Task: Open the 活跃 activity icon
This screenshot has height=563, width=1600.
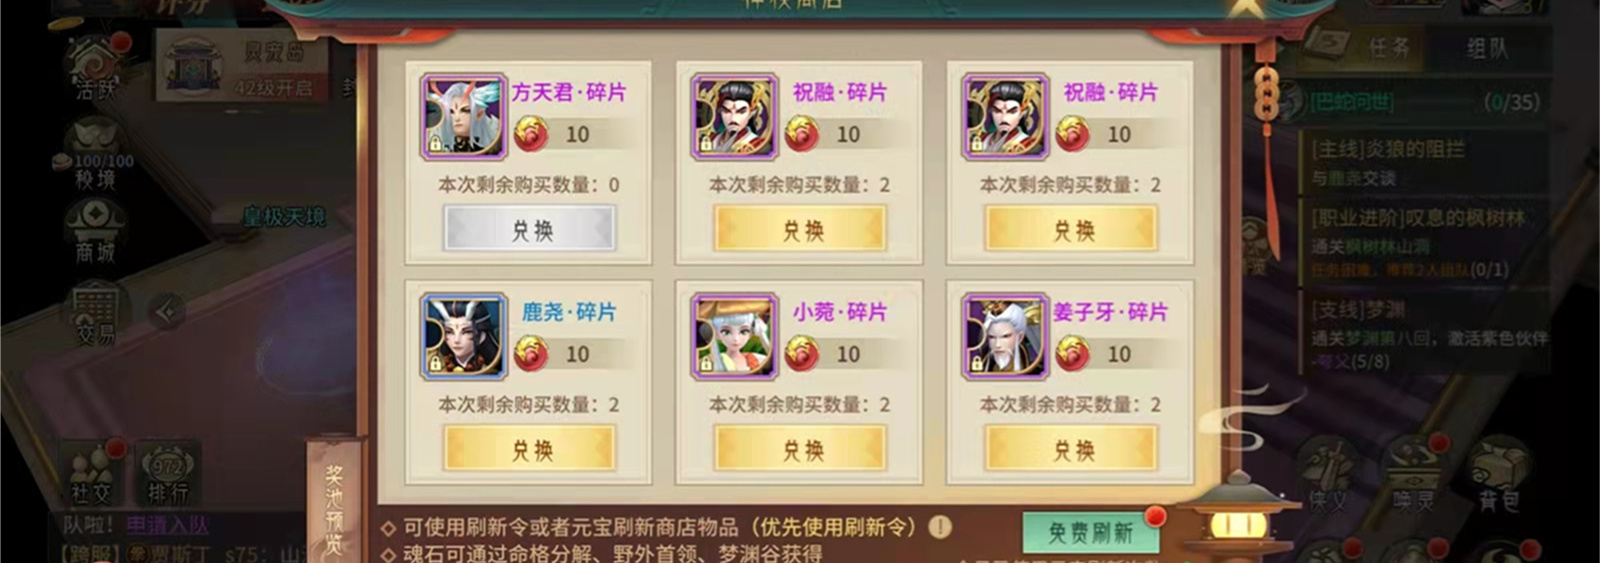Action: point(97,66)
